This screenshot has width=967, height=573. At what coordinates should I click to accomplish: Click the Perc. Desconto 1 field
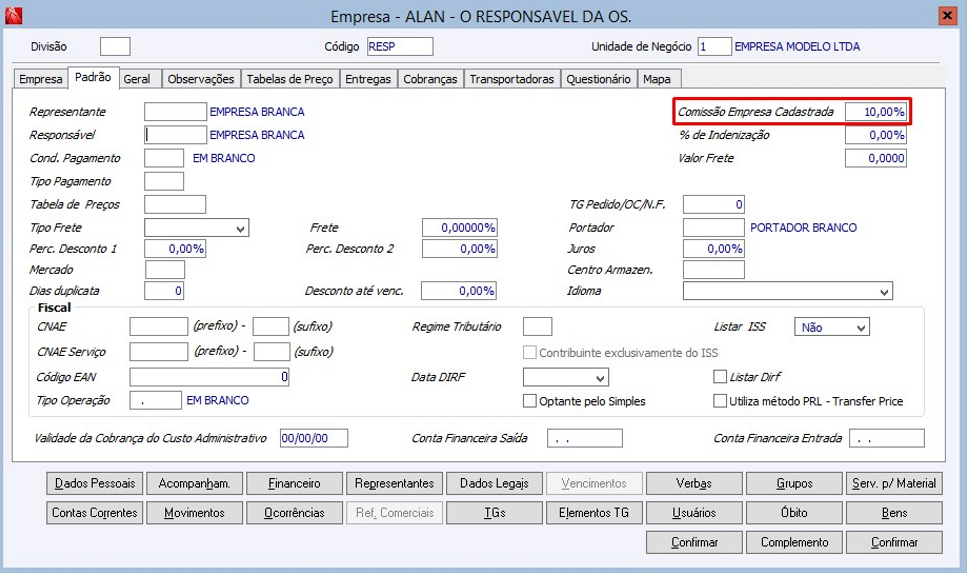pos(175,249)
